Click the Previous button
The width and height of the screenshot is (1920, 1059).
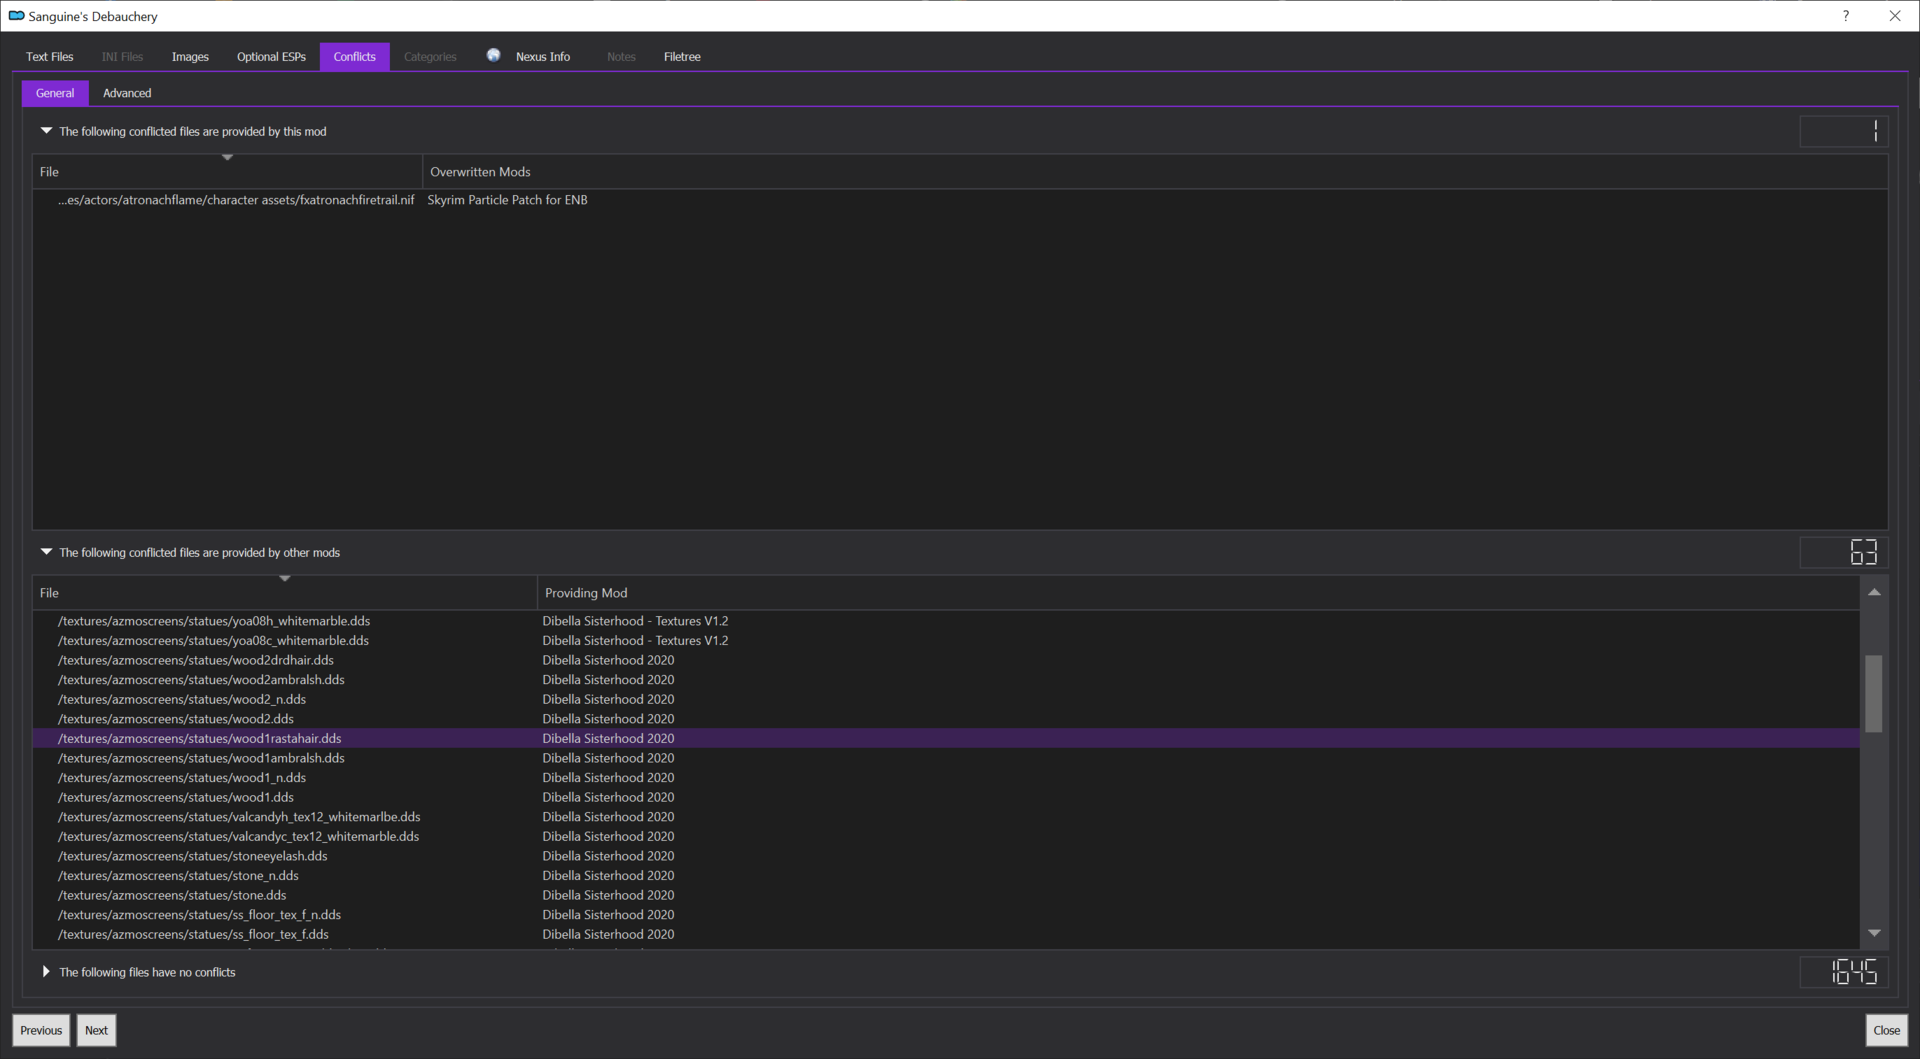click(41, 1030)
